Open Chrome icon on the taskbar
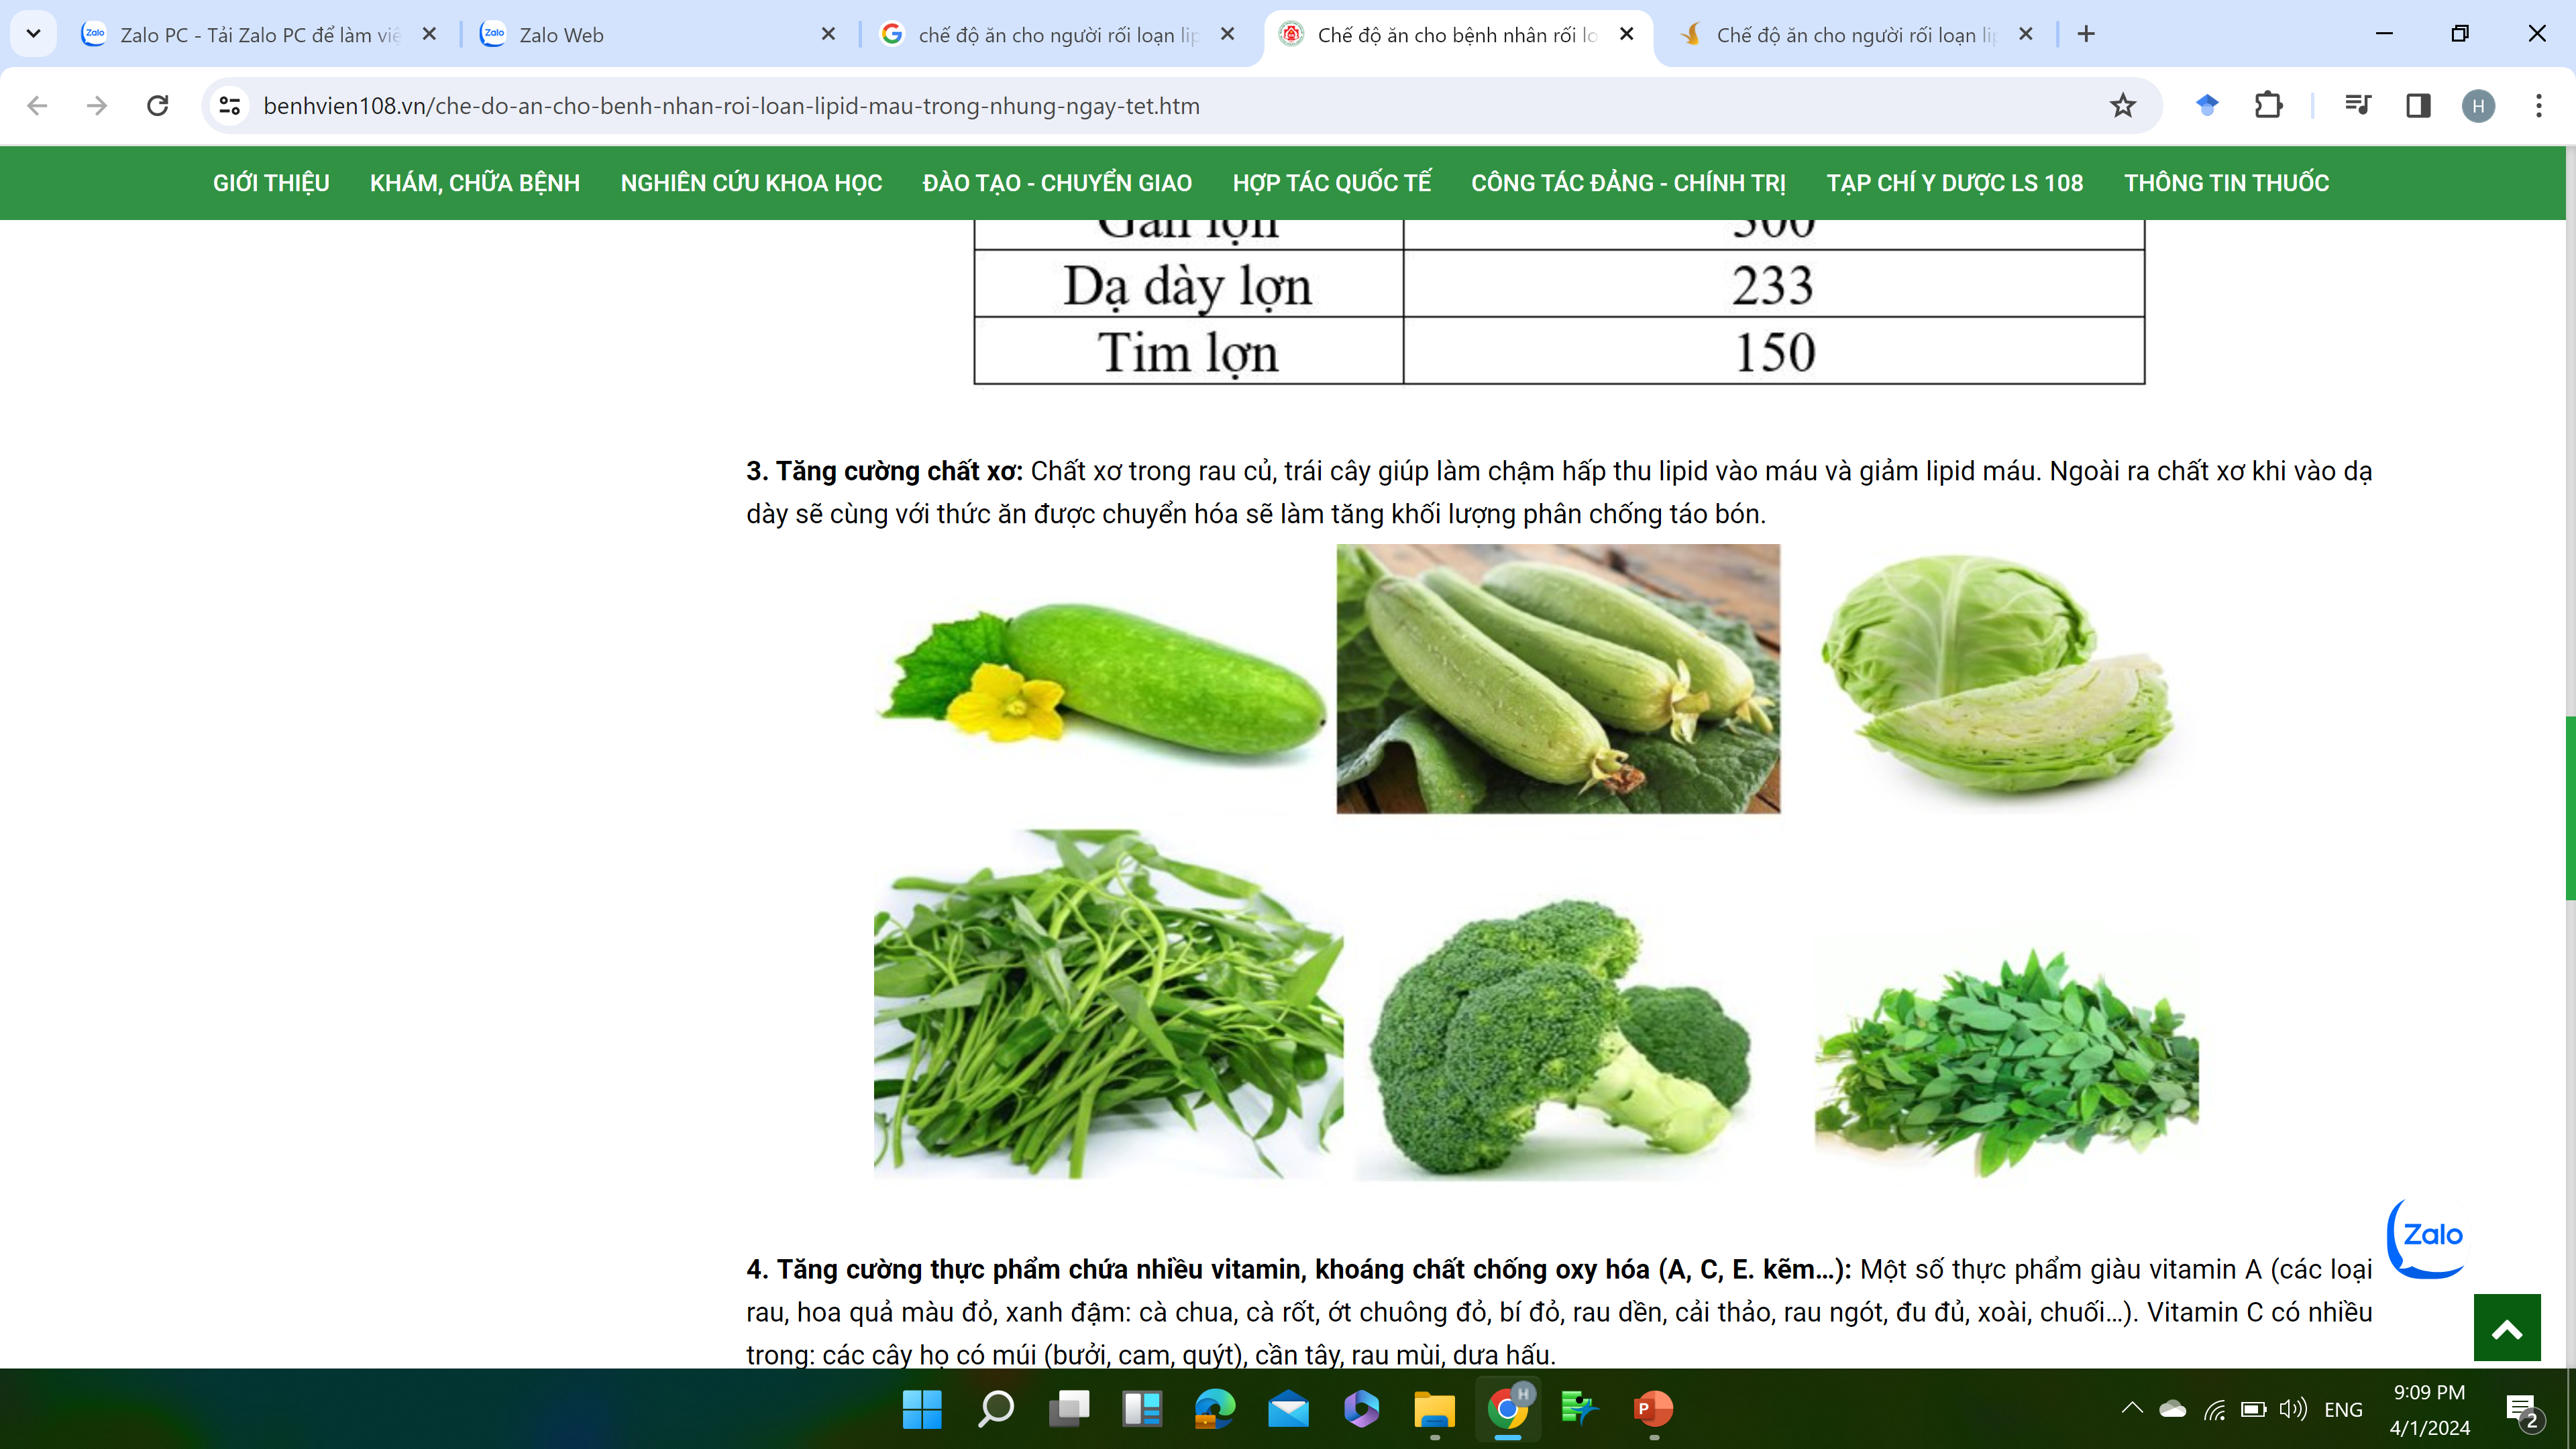 (1508, 1409)
